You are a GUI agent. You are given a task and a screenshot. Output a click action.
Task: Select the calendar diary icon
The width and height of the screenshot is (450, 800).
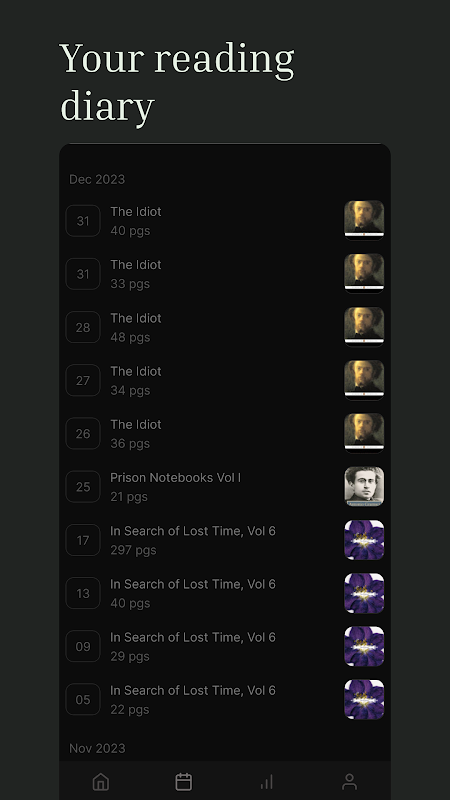pyautogui.click(x=184, y=781)
